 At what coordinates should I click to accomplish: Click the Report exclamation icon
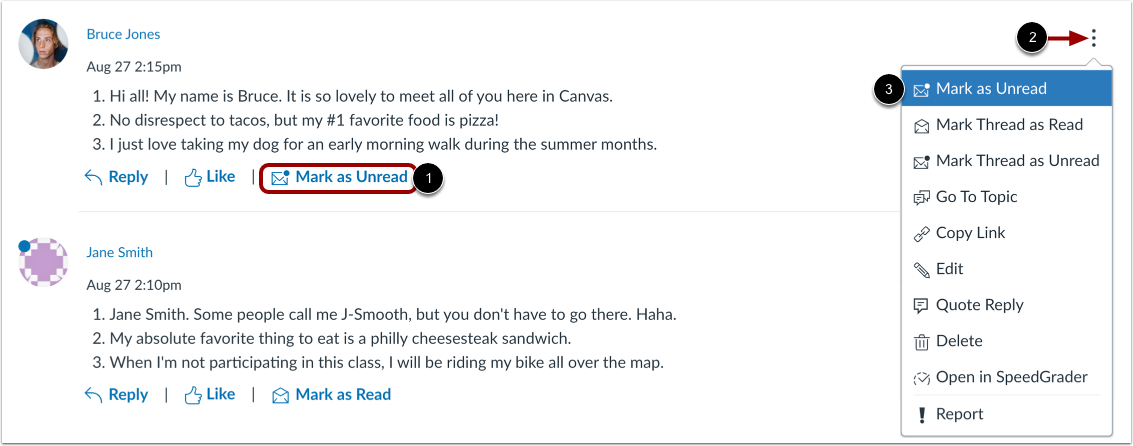(x=922, y=414)
